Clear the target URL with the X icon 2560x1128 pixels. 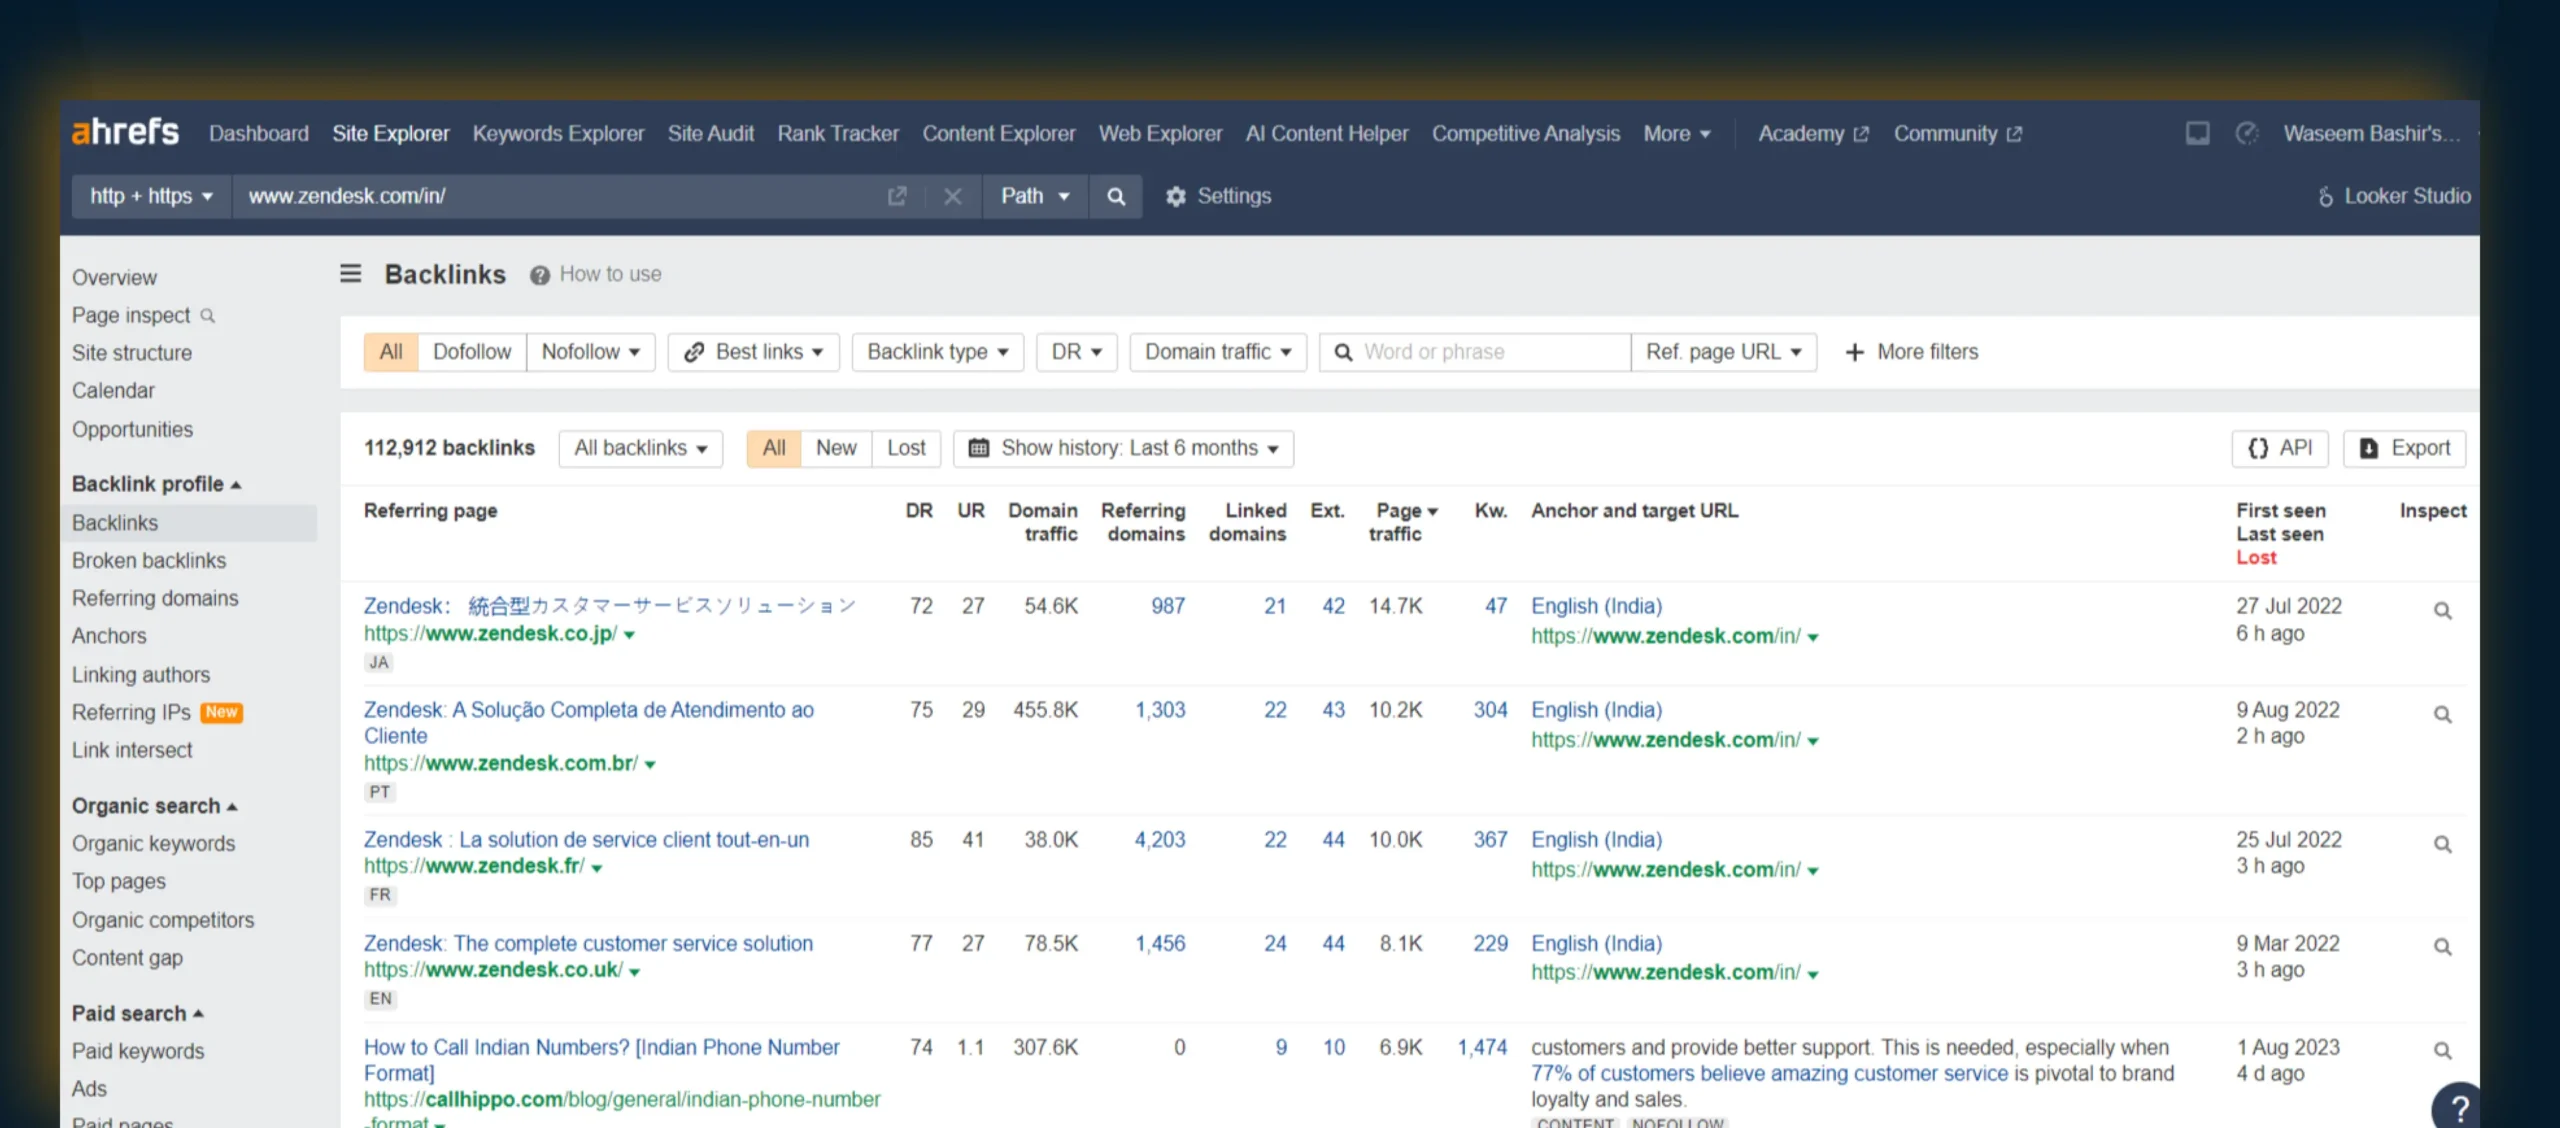[x=953, y=196]
